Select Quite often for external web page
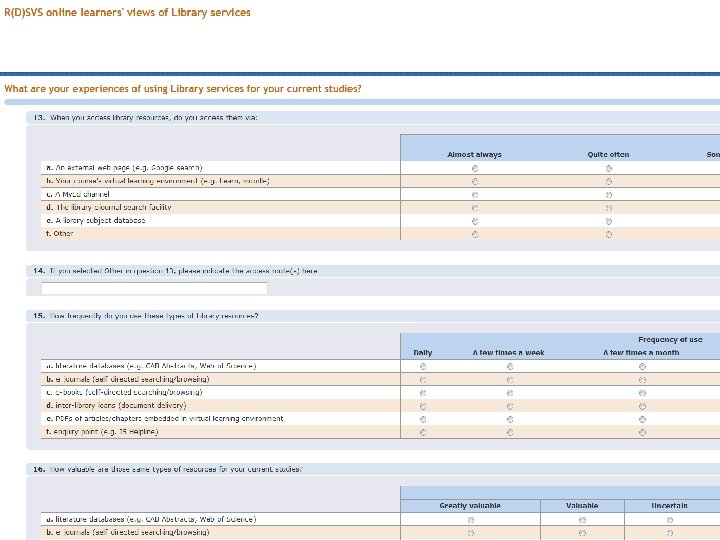The image size is (720, 540). click(608, 169)
